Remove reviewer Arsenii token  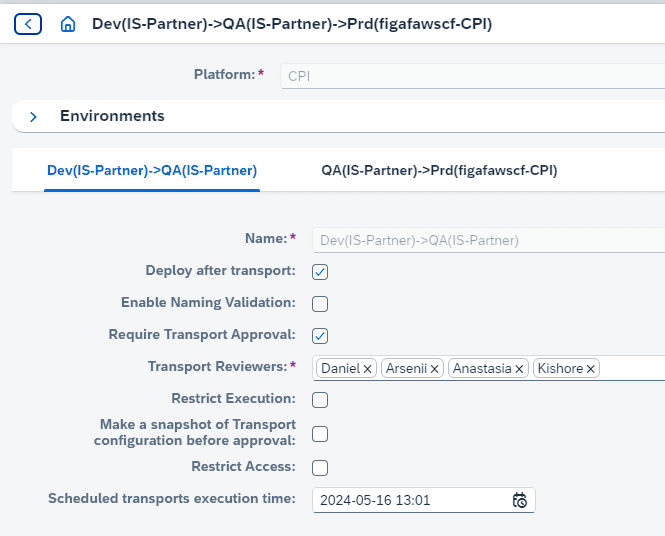434,369
